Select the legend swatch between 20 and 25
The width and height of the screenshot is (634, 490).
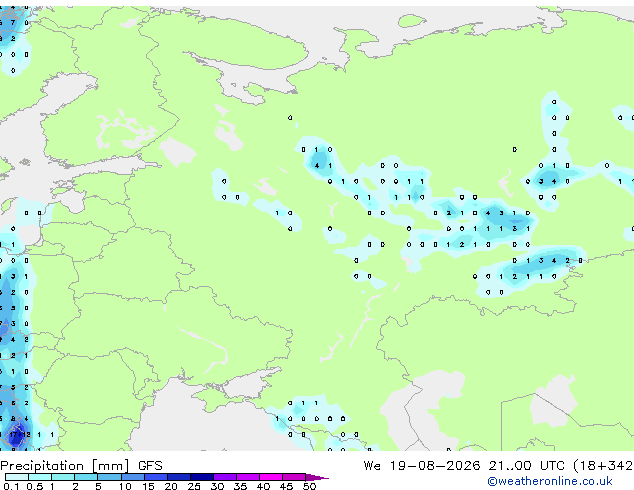coord(179,477)
